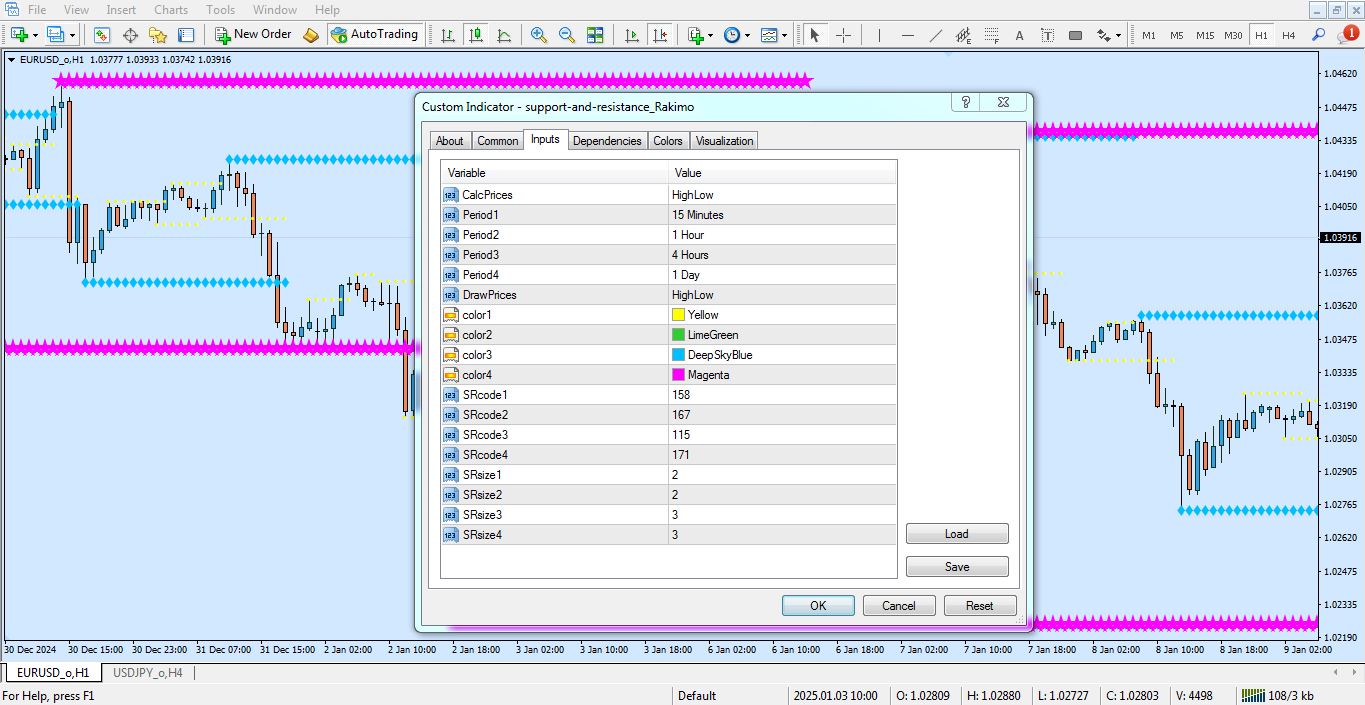Open the New Order dialog

pyautogui.click(x=253, y=33)
